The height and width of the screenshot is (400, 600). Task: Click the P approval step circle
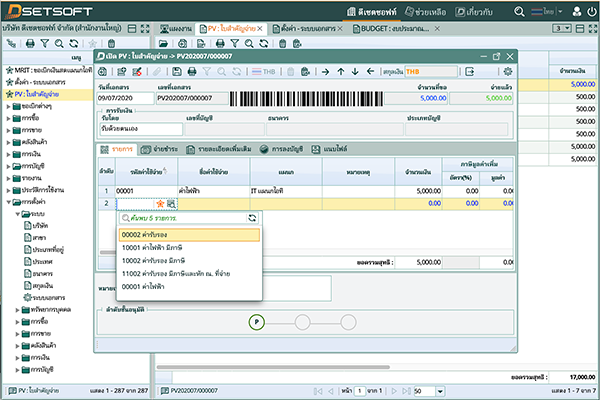[x=257, y=322]
